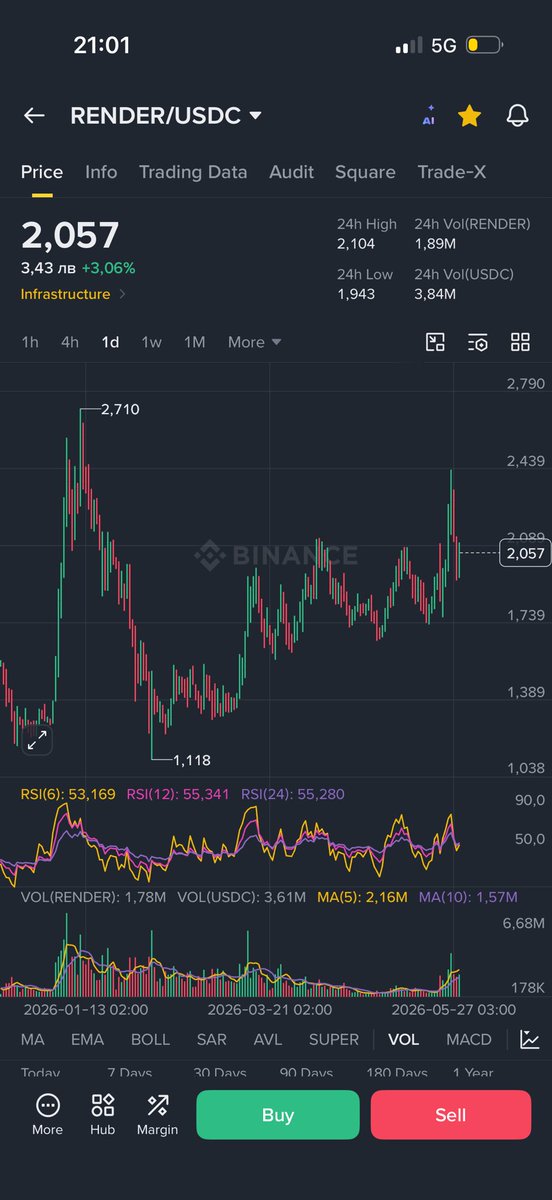Tap the red Sell button

(x=451, y=1115)
